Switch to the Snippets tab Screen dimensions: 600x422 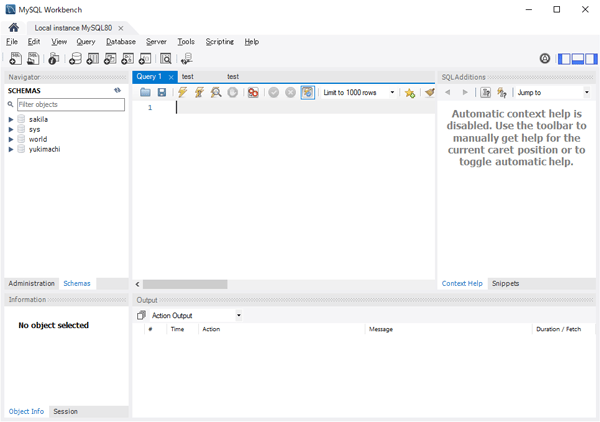click(x=505, y=283)
